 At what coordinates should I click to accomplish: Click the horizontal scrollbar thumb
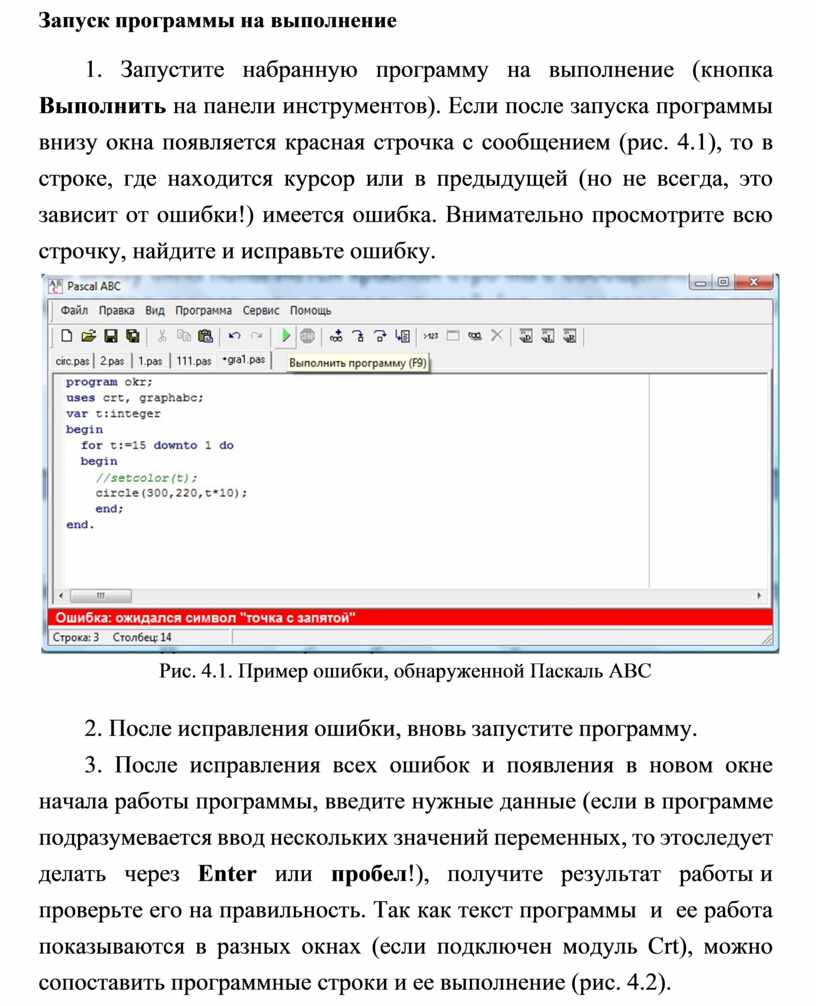(x=101, y=596)
